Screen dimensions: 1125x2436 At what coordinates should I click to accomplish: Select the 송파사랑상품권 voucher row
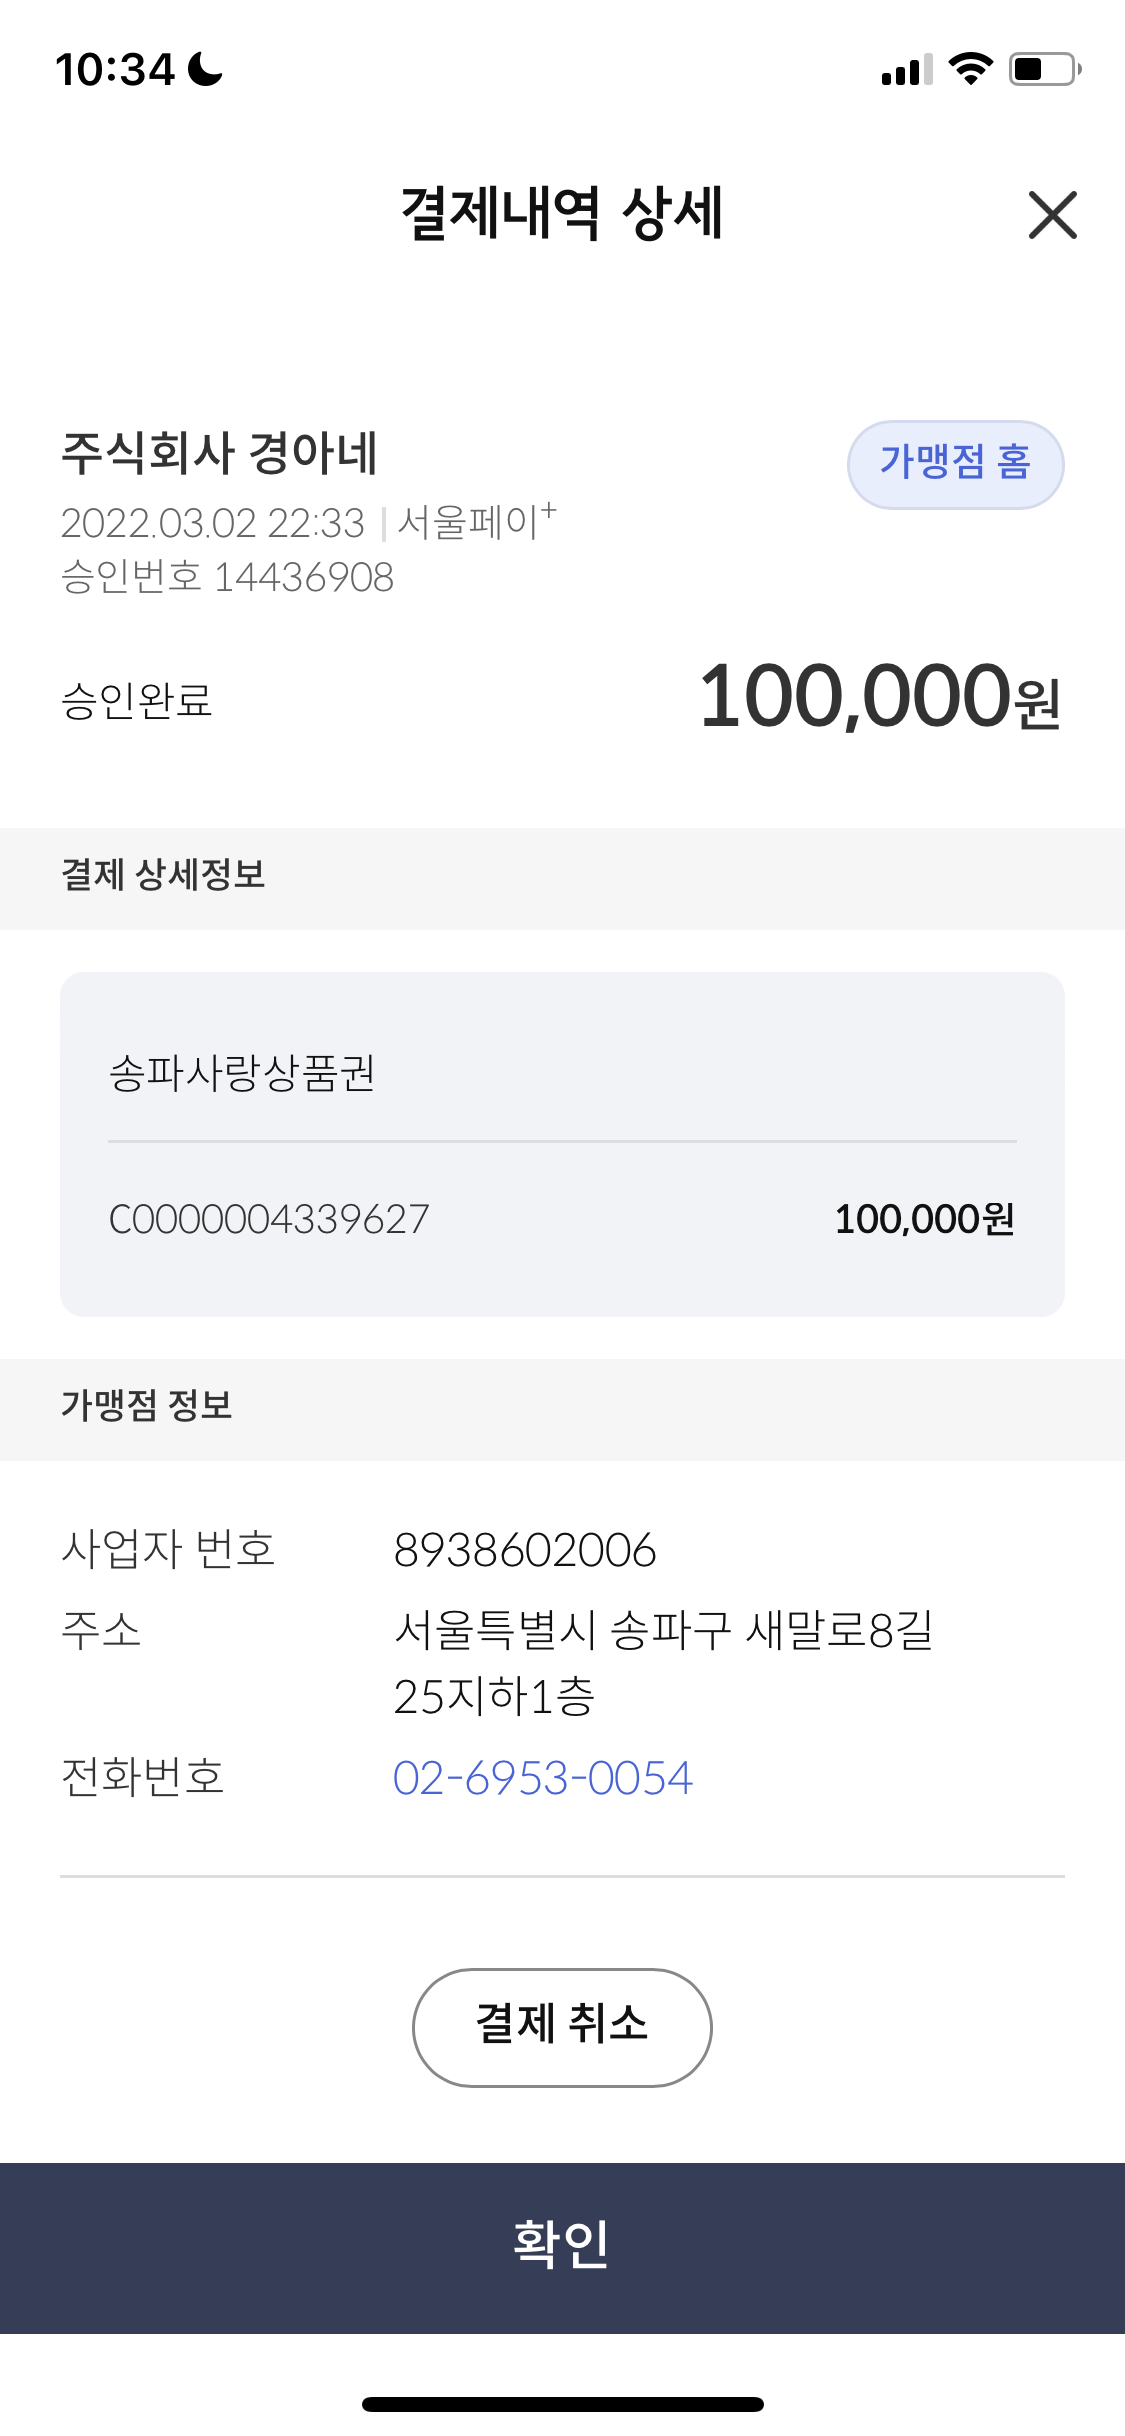562,1073
